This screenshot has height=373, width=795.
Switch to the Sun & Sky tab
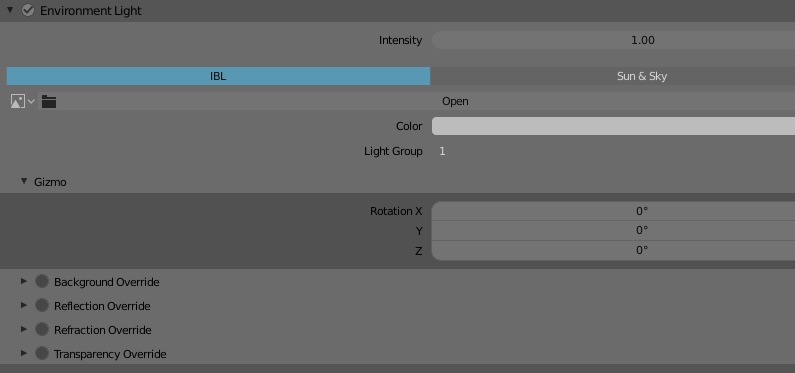click(x=612, y=76)
